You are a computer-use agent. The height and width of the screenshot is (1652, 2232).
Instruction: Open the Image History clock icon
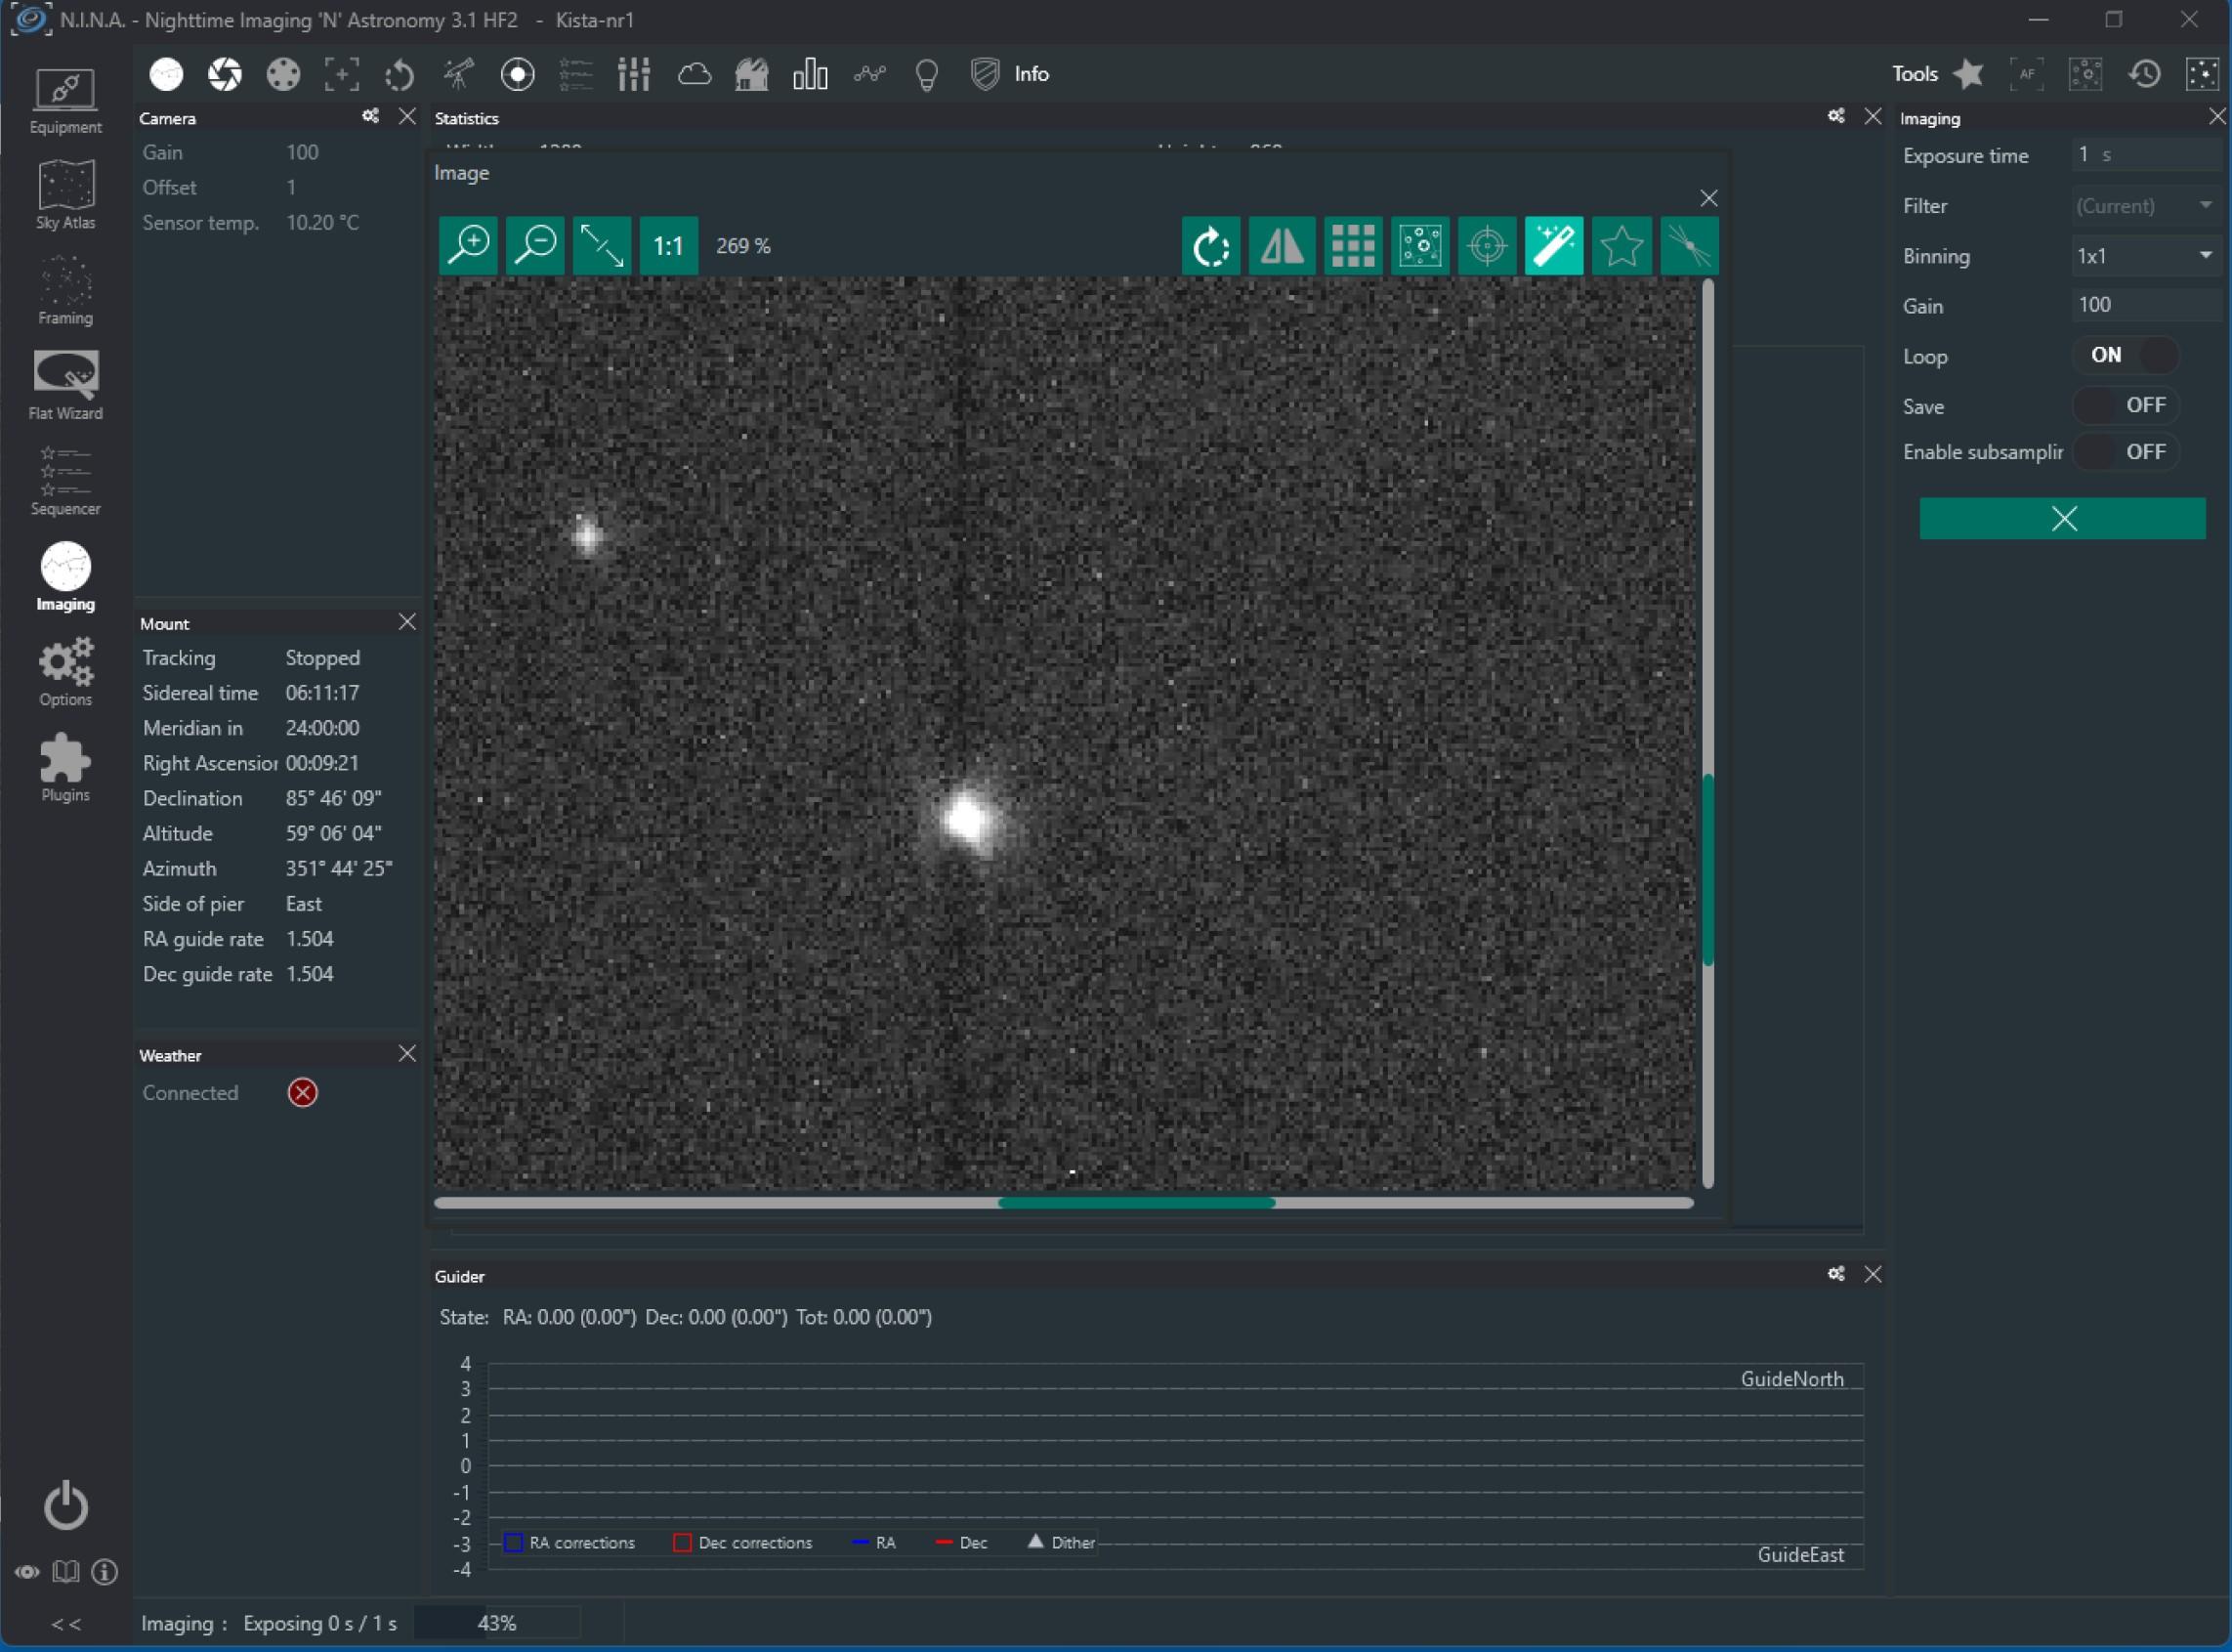pos(2144,74)
